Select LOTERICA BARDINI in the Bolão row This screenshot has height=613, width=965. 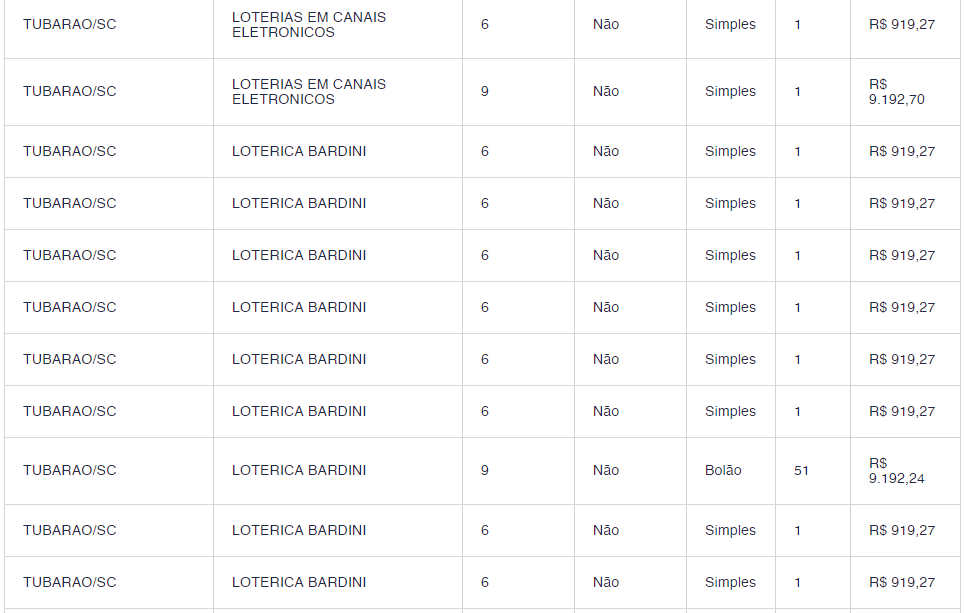tap(299, 471)
